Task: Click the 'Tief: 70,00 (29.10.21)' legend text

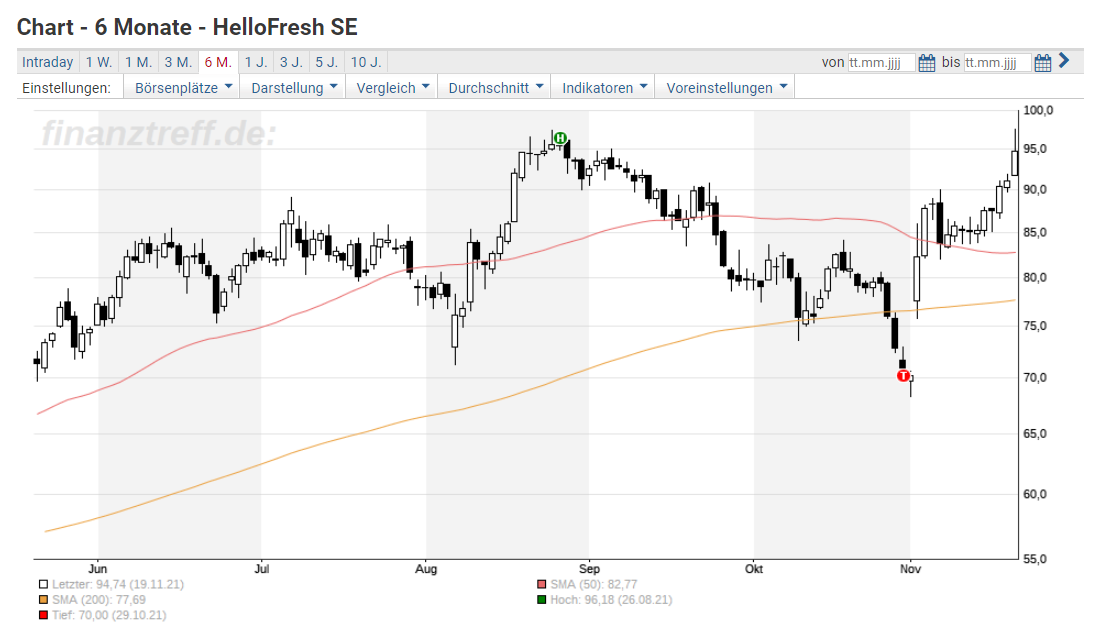Action: pos(109,615)
